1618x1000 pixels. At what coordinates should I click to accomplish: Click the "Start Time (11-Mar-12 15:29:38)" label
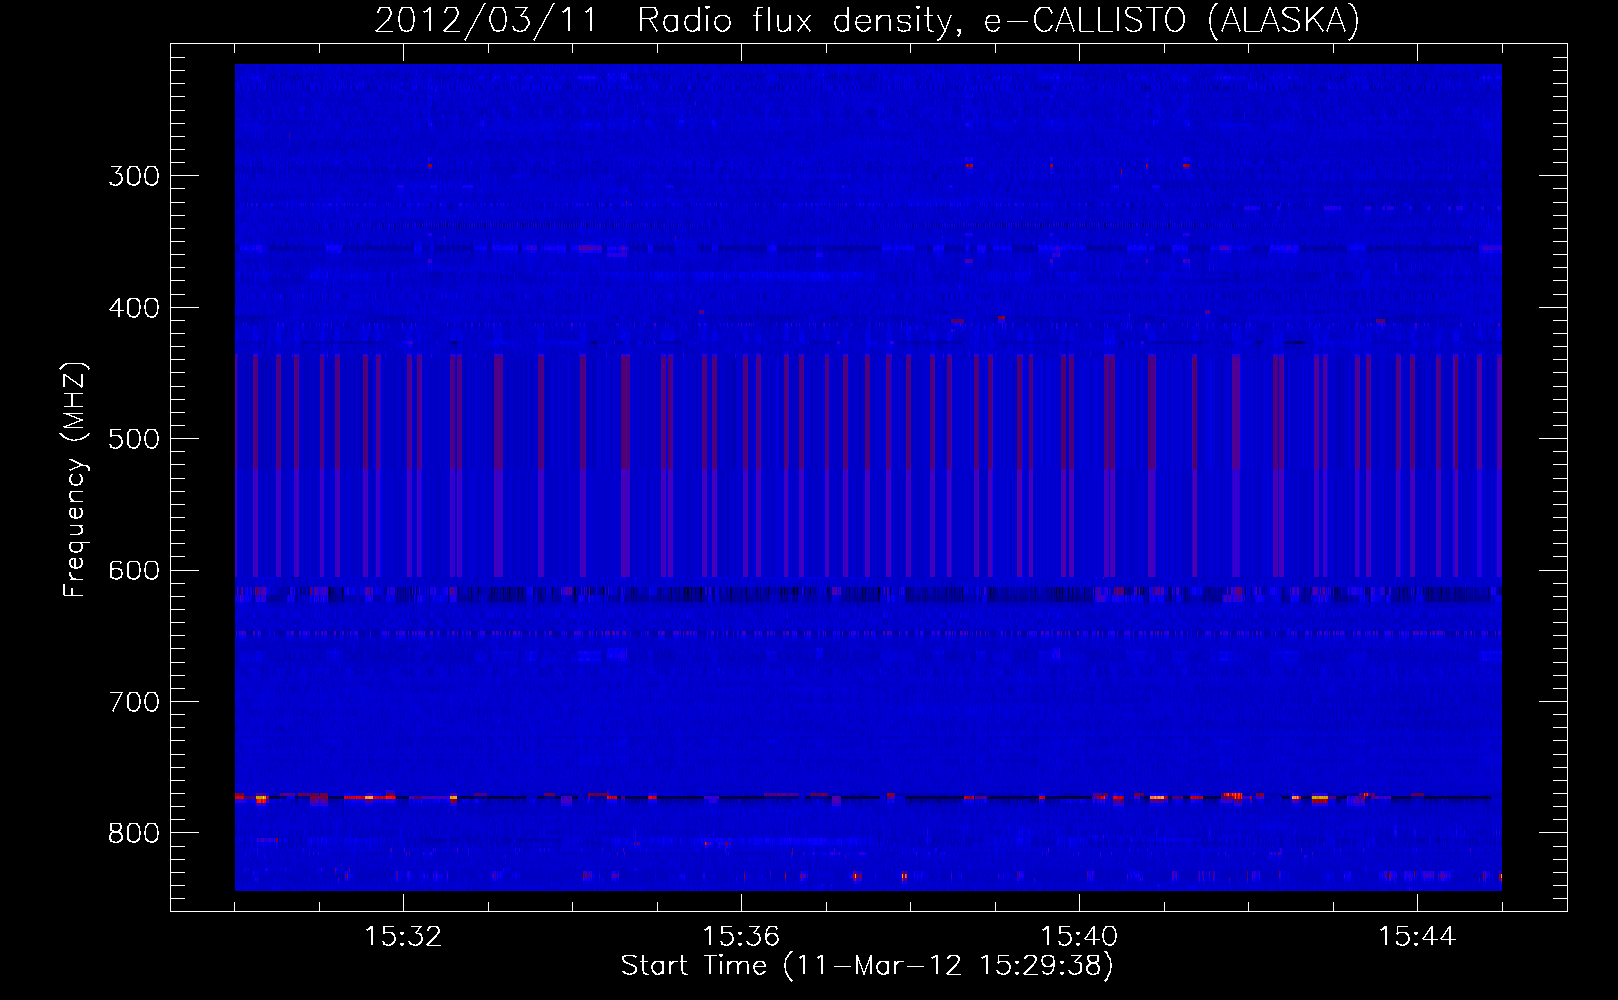click(x=867, y=966)
